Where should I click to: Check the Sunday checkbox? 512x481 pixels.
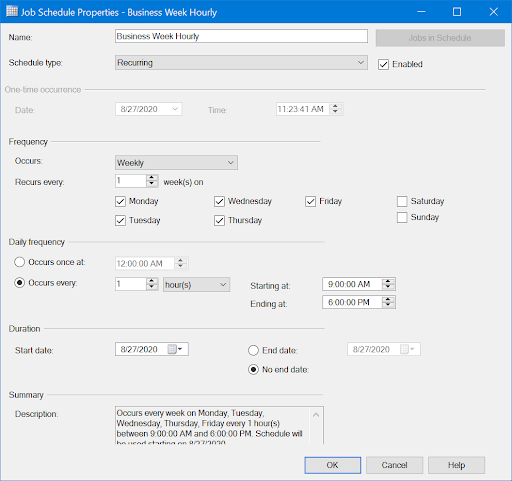(402, 217)
